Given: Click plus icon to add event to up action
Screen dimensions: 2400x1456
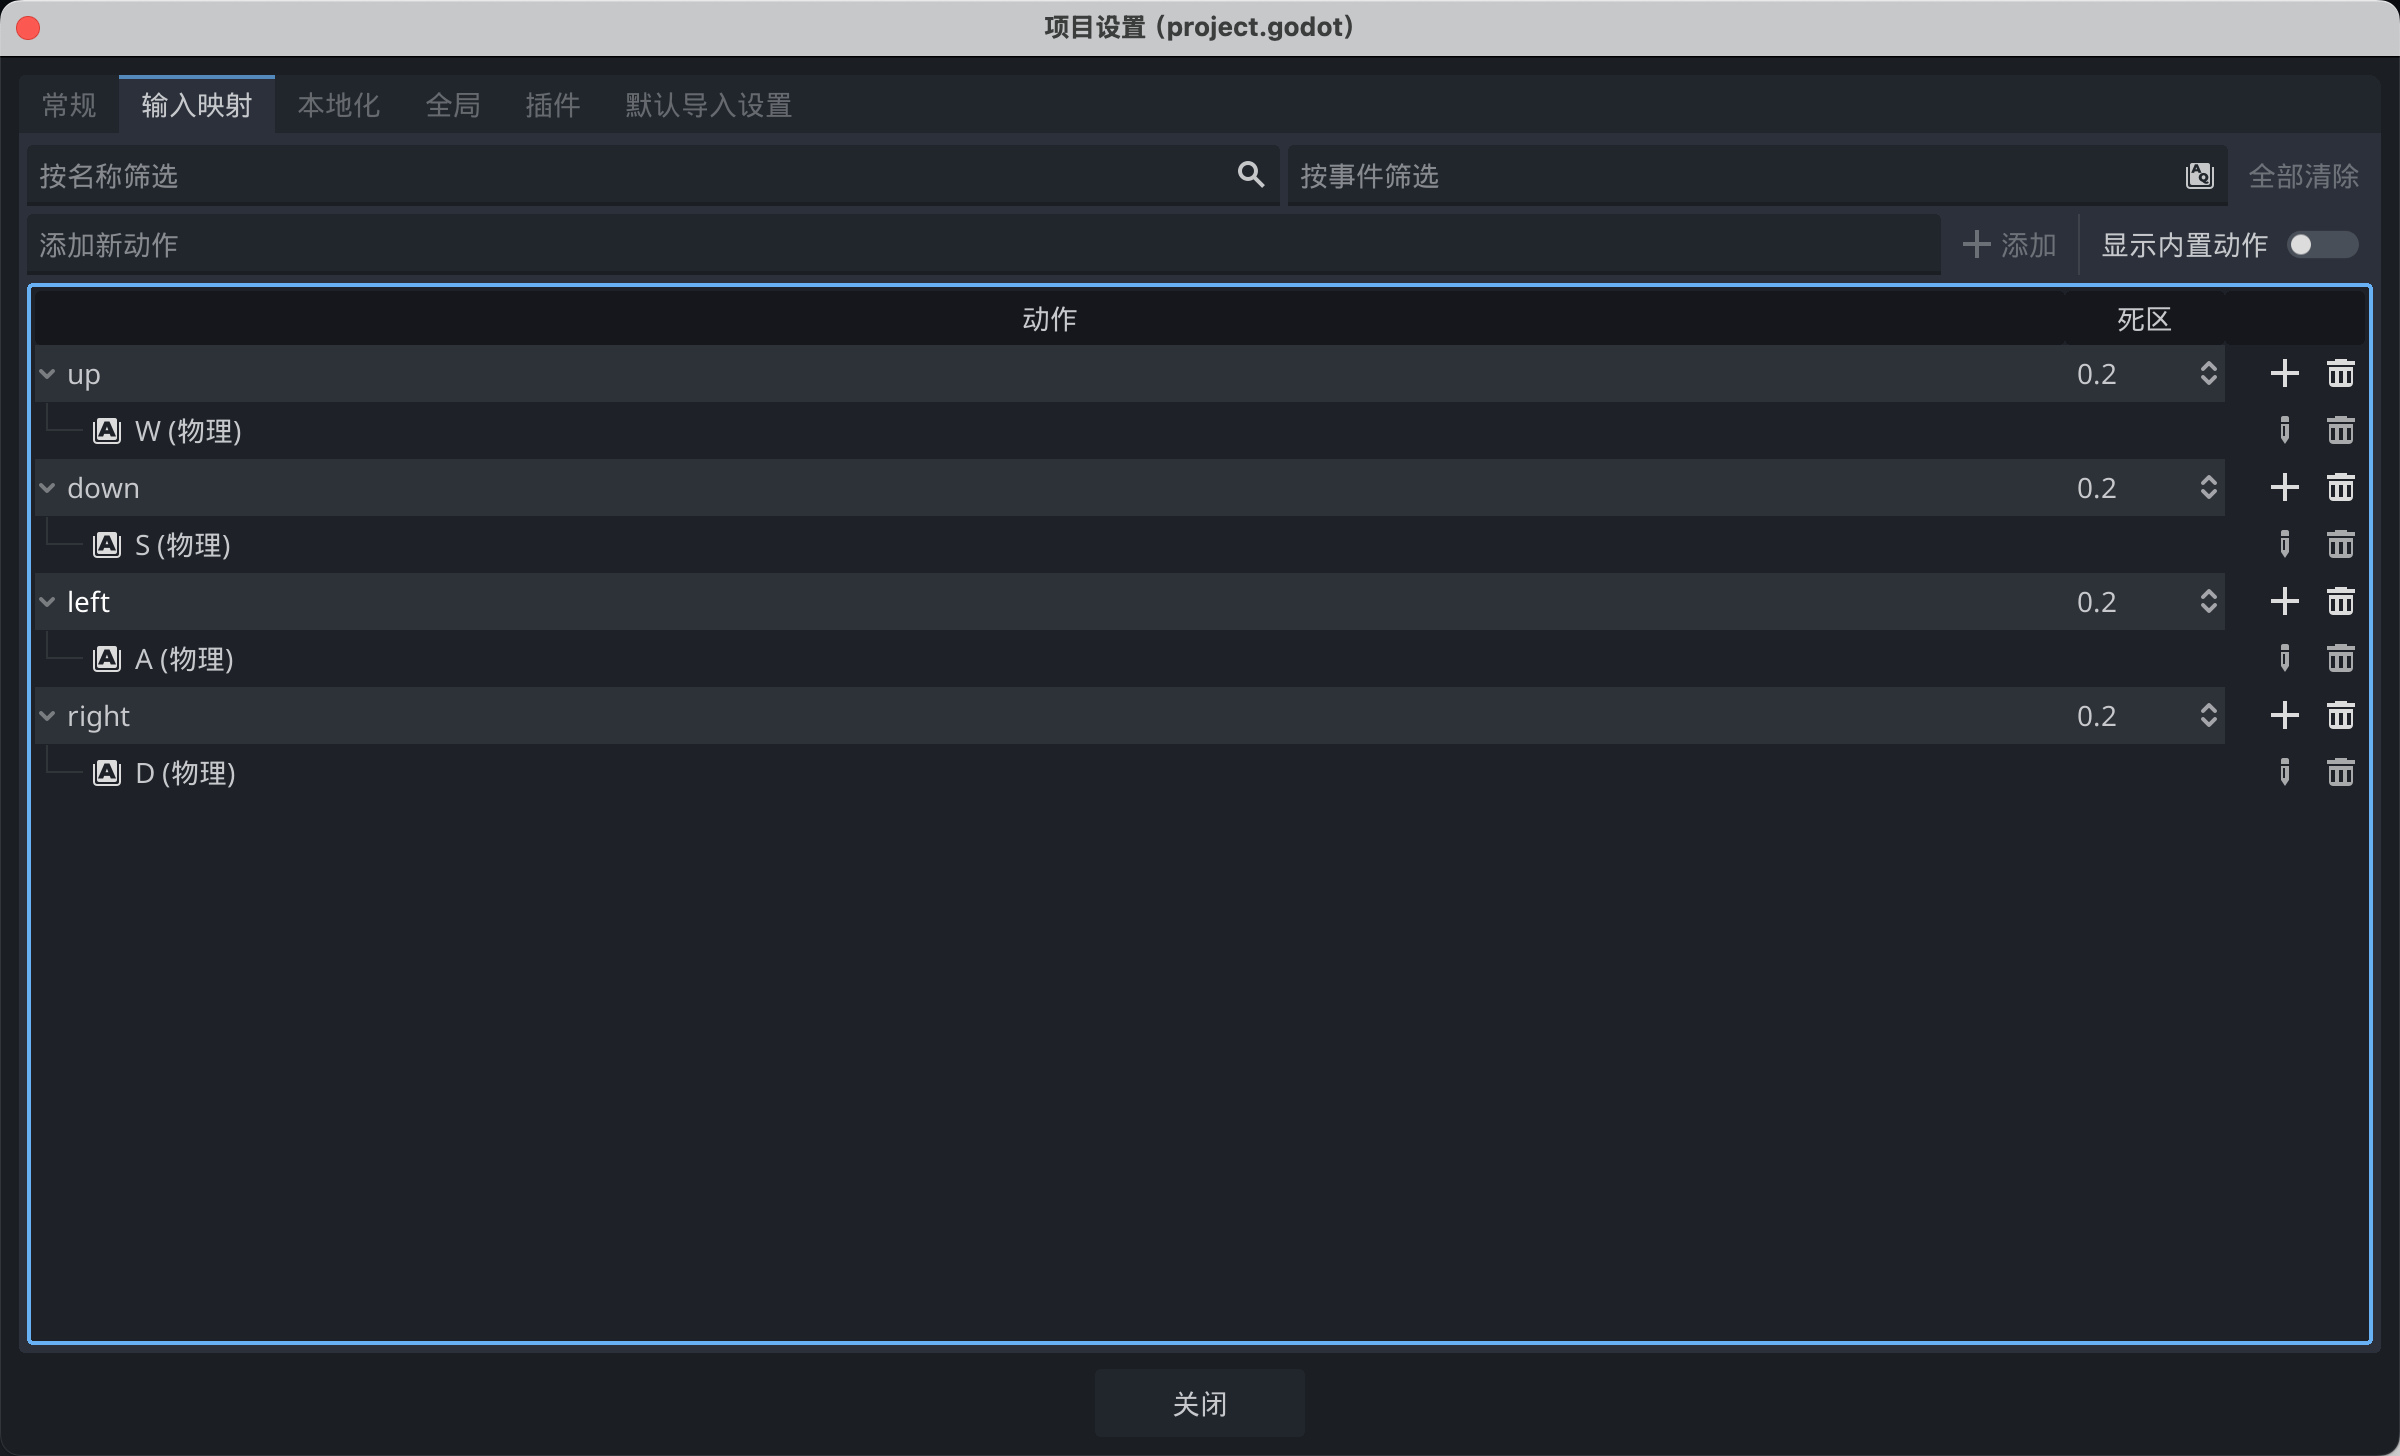Looking at the screenshot, I should 2284,374.
